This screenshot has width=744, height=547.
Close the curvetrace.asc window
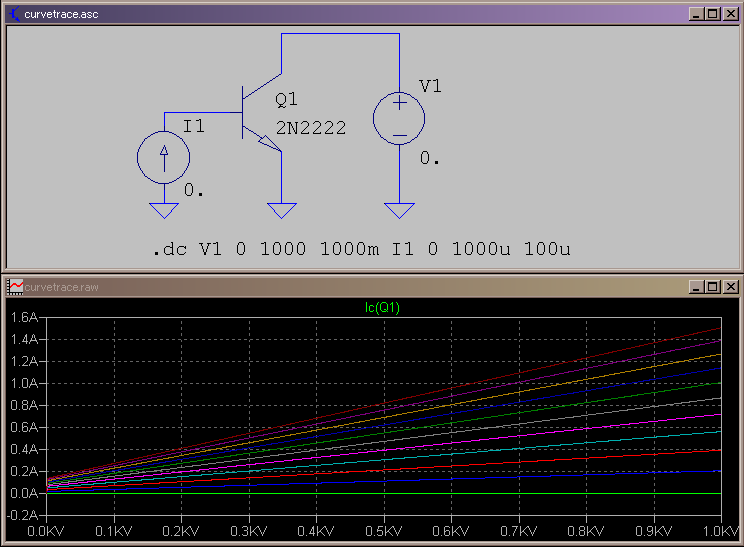pos(731,14)
